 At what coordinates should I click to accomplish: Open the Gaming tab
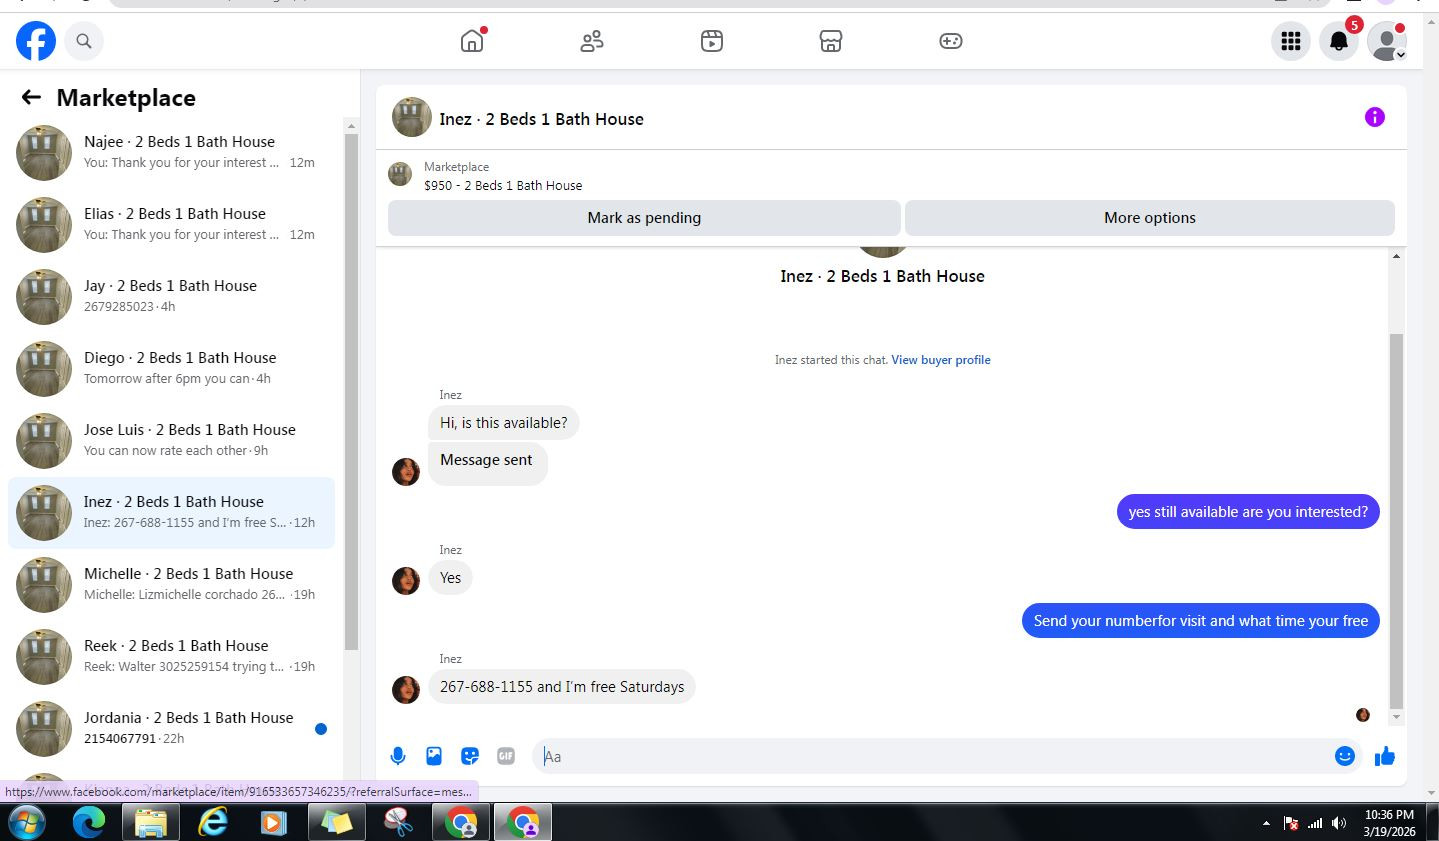click(x=951, y=41)
